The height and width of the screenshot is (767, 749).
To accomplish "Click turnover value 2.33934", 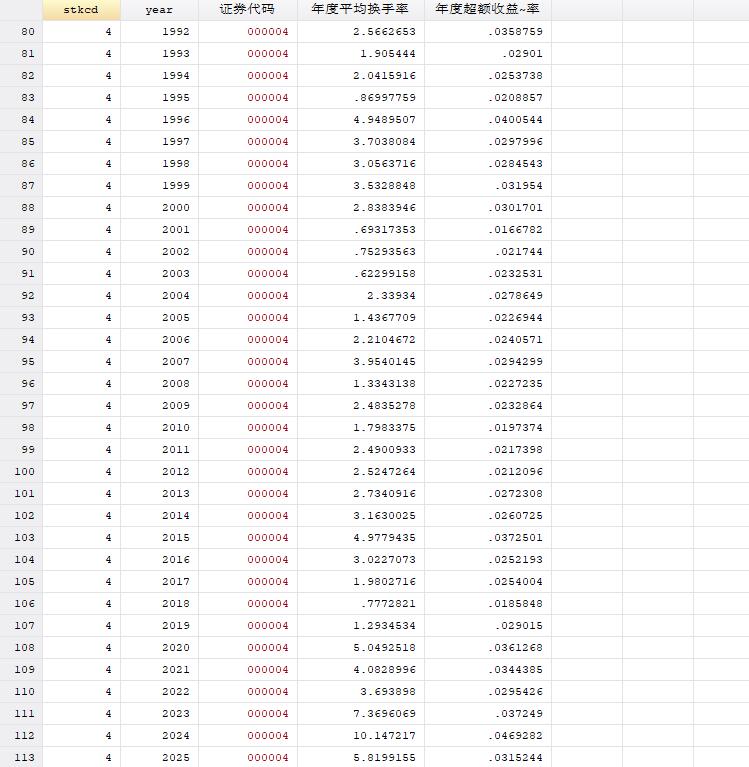I will click(x=361, y=296).
